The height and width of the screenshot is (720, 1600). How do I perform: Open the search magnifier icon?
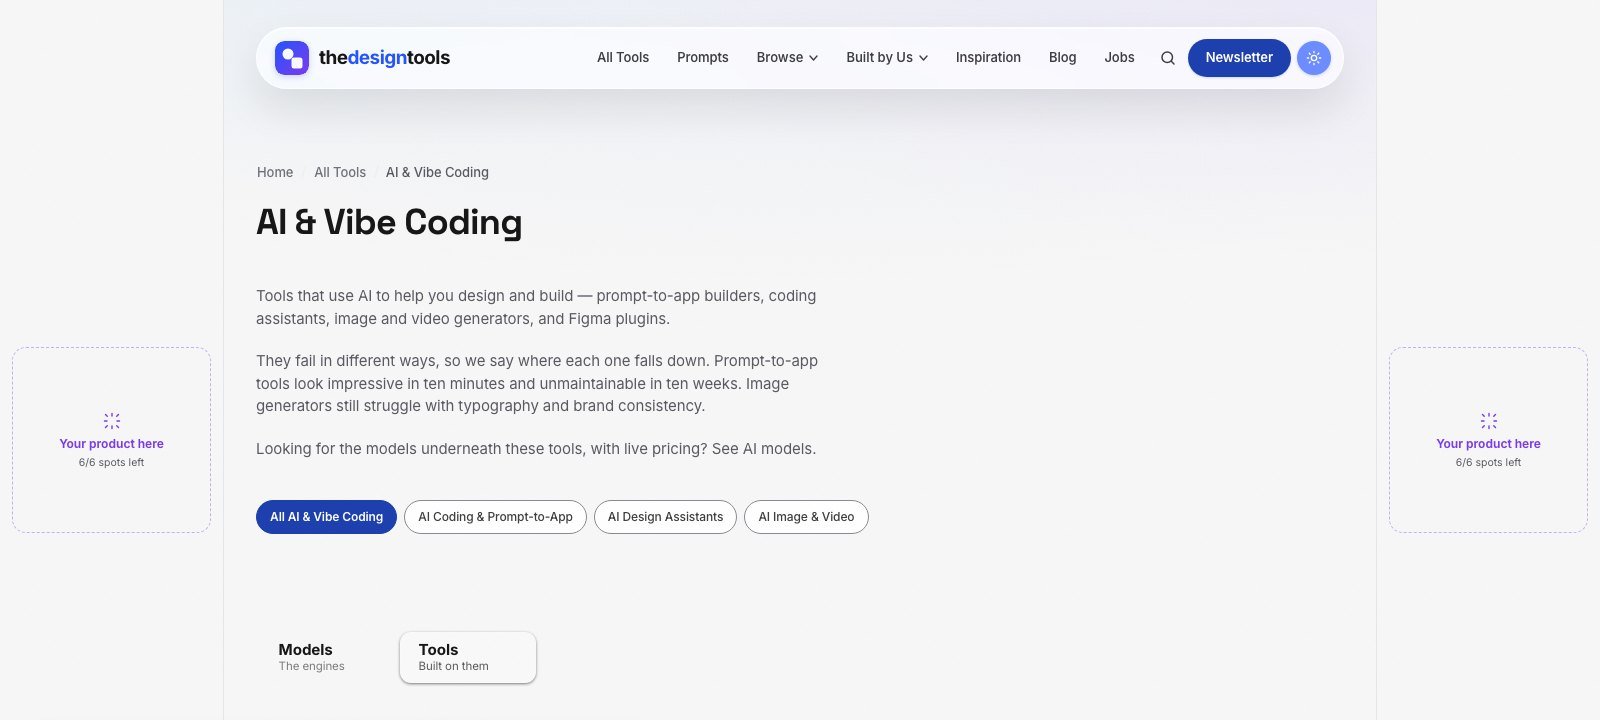click(x=1167, y=58)
